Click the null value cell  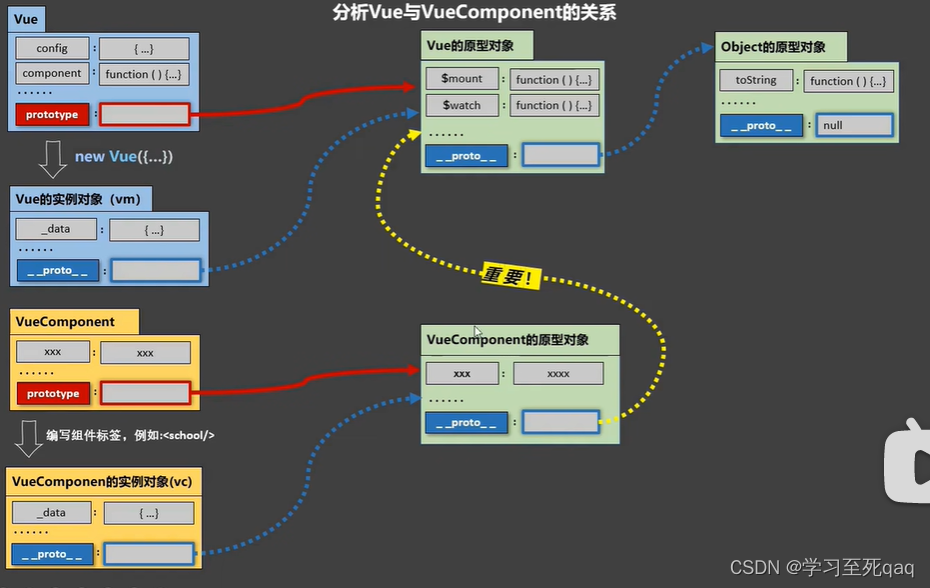[855, 125]
